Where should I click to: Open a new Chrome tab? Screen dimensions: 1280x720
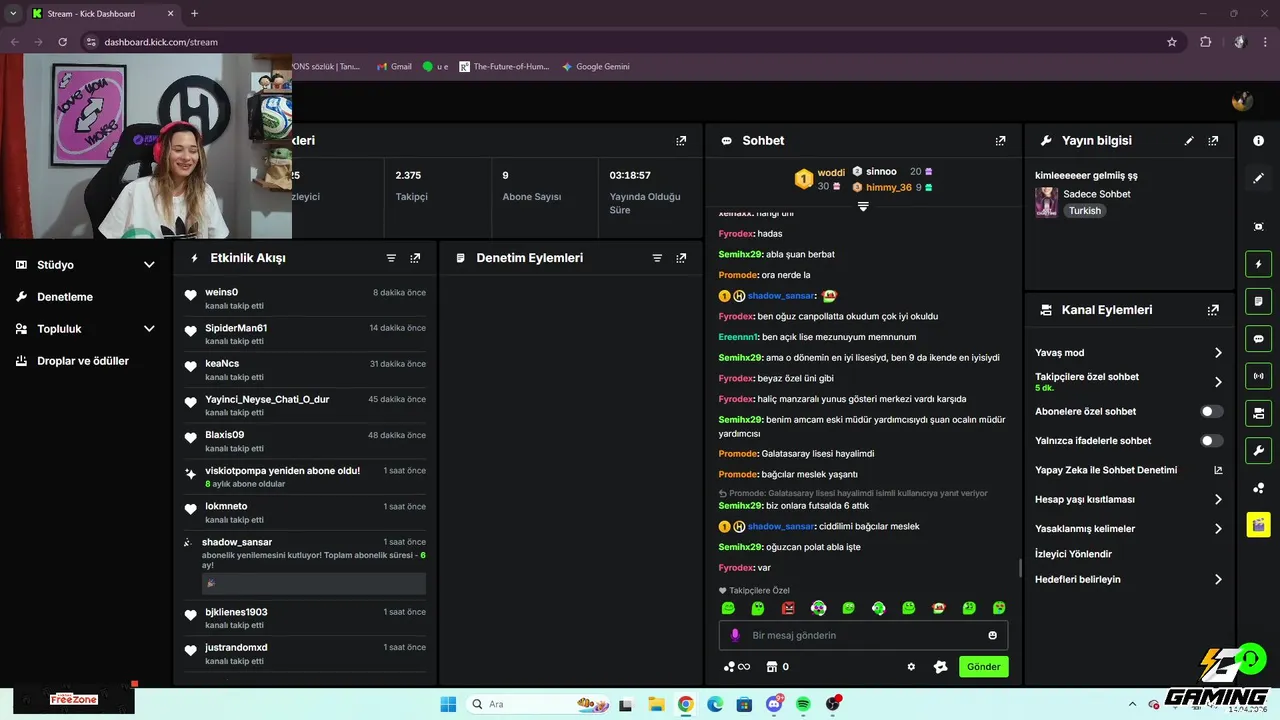click(x=194, y=13)
